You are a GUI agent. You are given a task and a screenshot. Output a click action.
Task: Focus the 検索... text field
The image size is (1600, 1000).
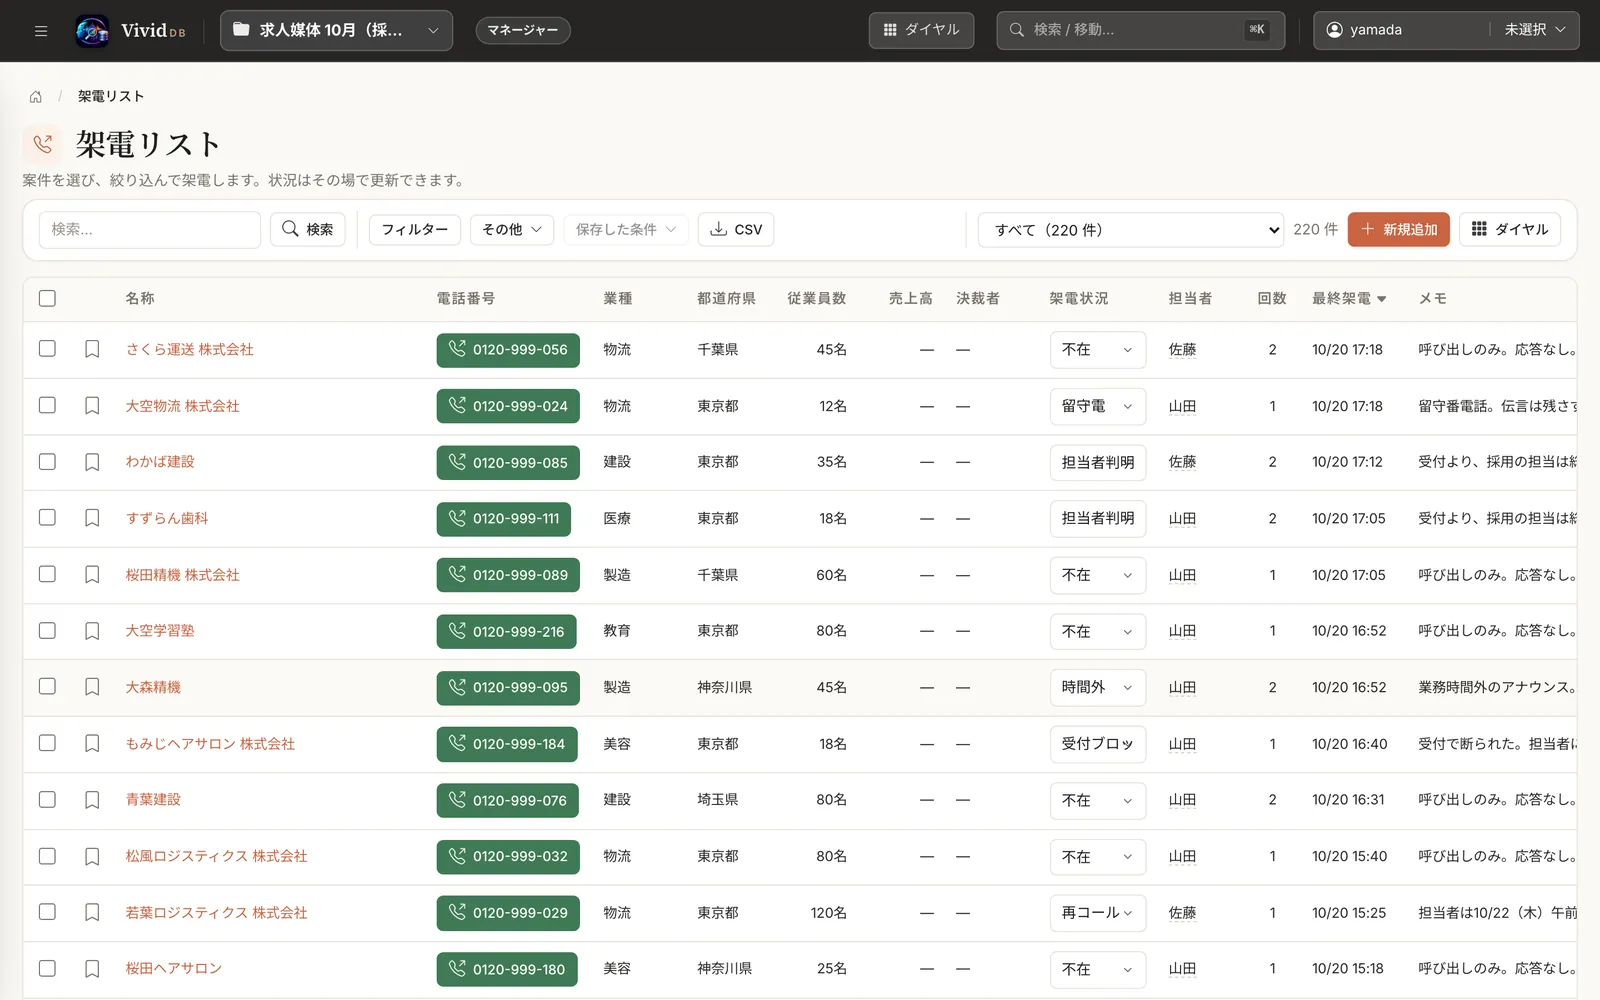tap(150, 230)
